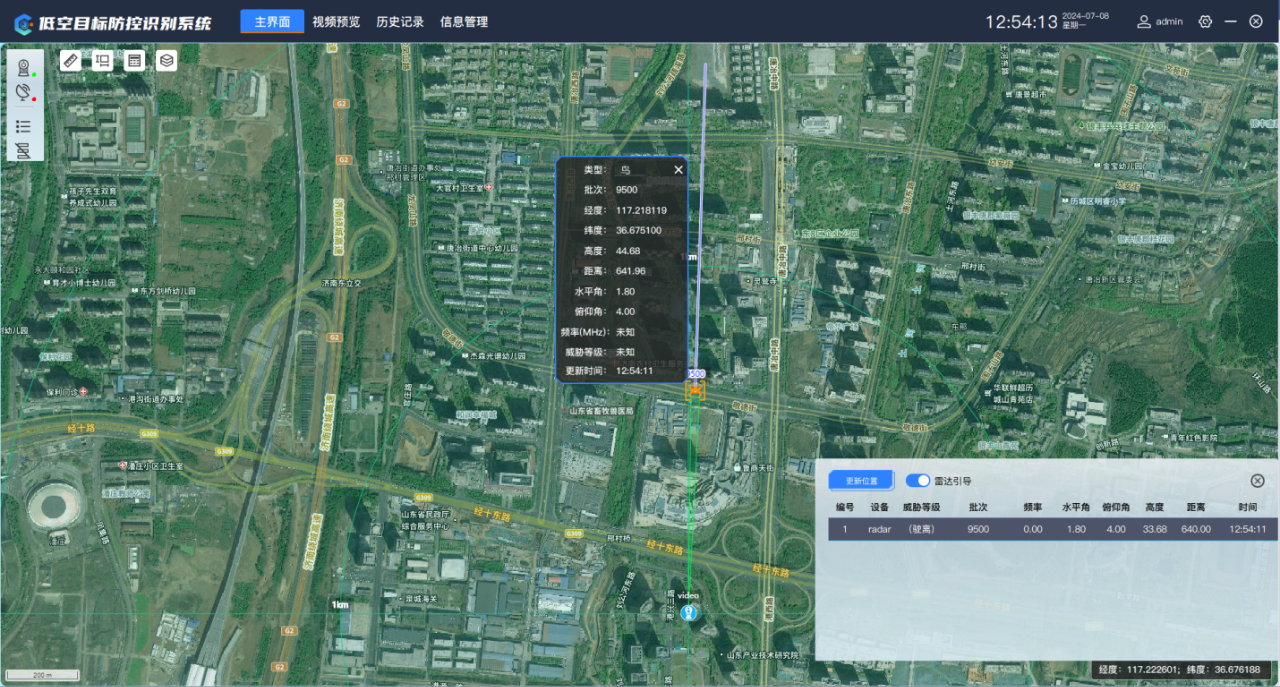Select the ruler measurement tool

70,60
